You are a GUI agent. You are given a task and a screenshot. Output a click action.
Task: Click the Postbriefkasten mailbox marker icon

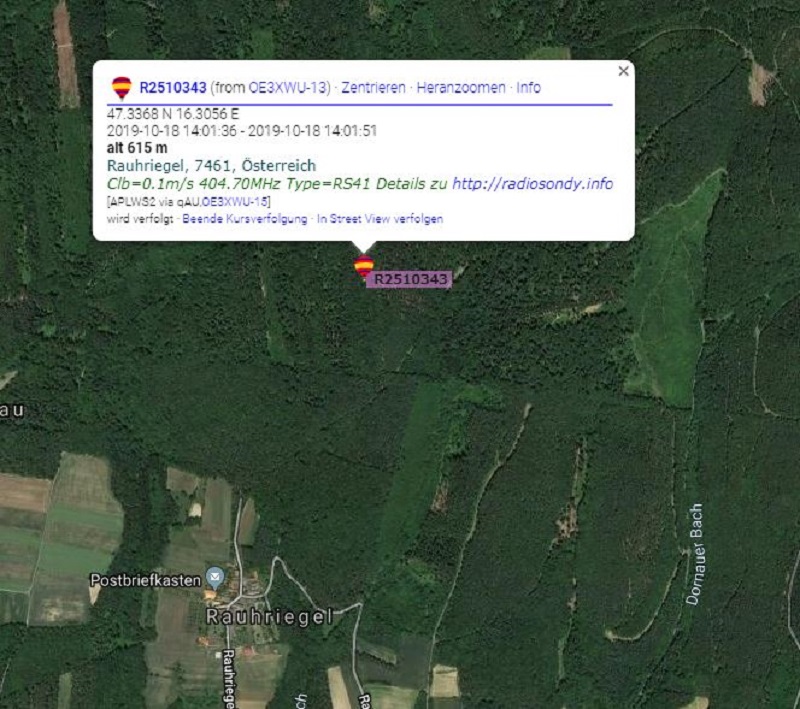point(215,578)
